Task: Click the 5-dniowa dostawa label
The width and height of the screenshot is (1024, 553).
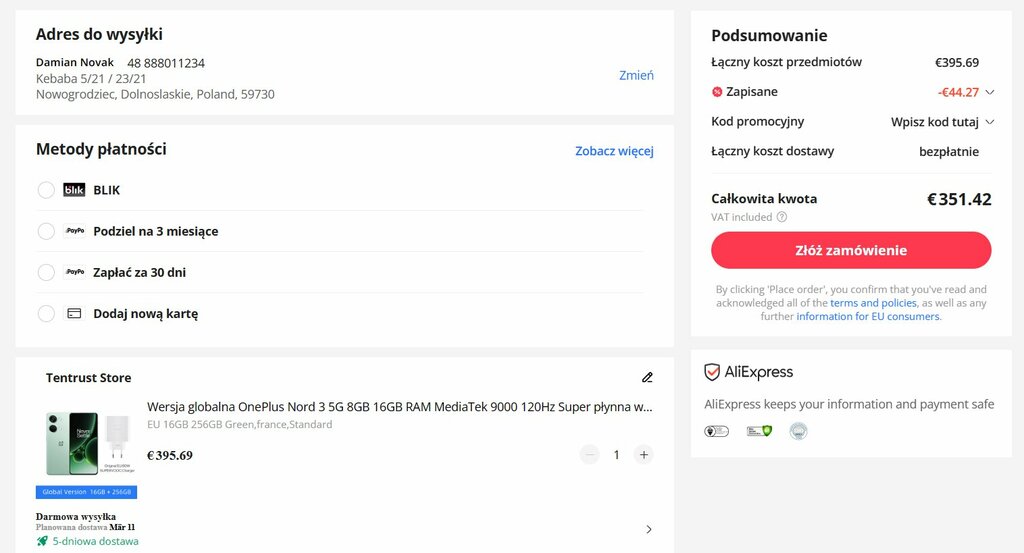Action: (95, 541)
